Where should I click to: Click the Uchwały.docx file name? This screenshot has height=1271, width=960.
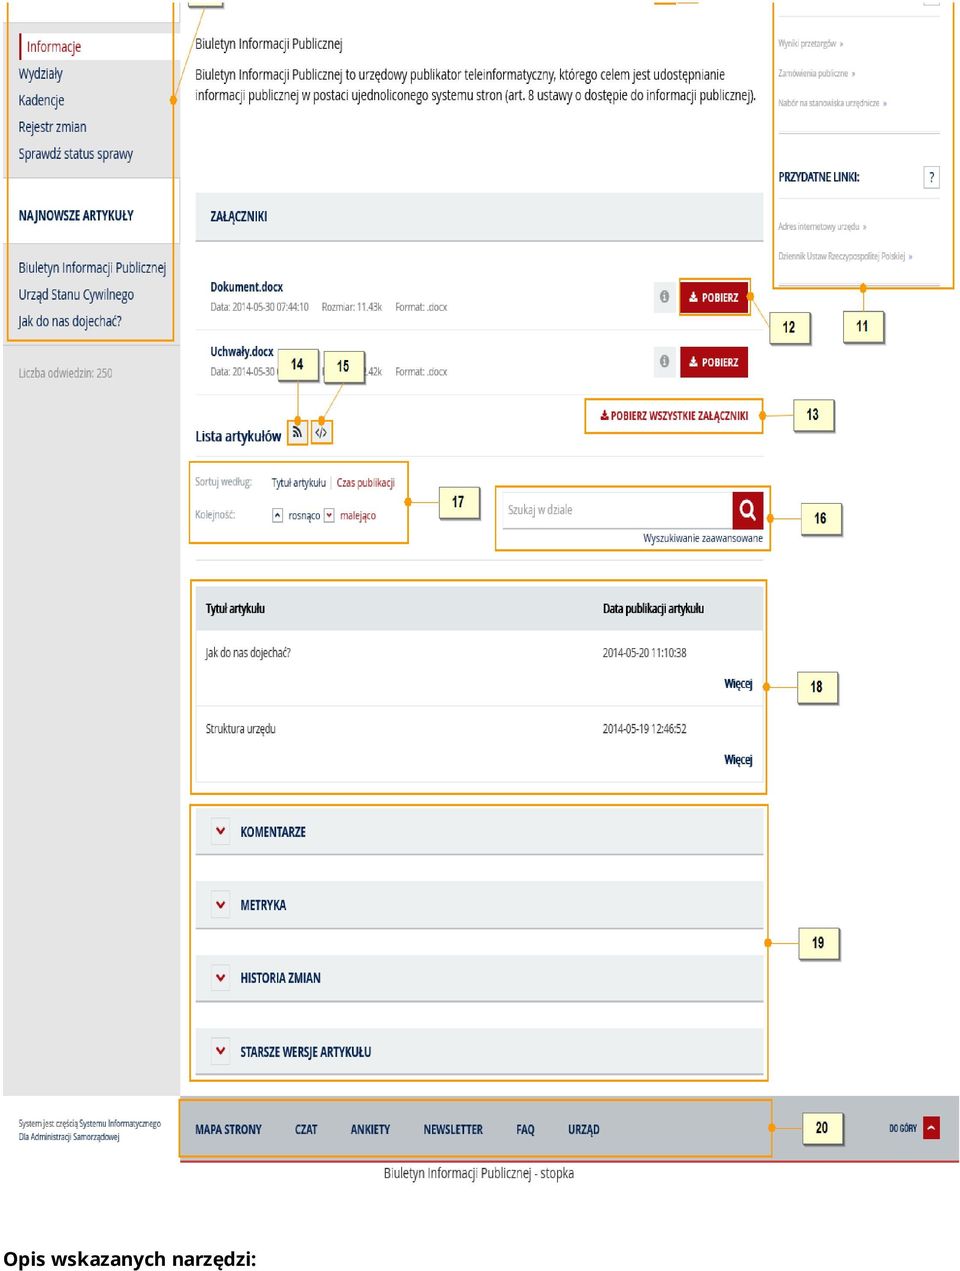pyautogui.click(x=242, y=352)
